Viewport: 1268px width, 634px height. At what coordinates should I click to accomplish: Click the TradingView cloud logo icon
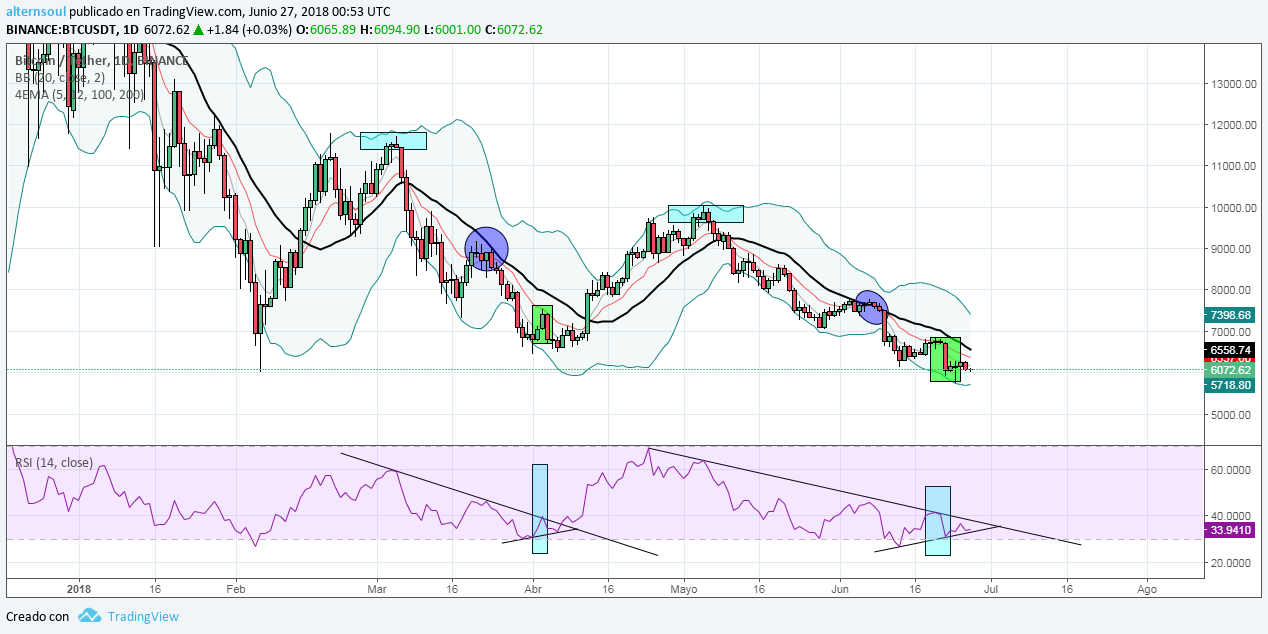tap(90, 616)
